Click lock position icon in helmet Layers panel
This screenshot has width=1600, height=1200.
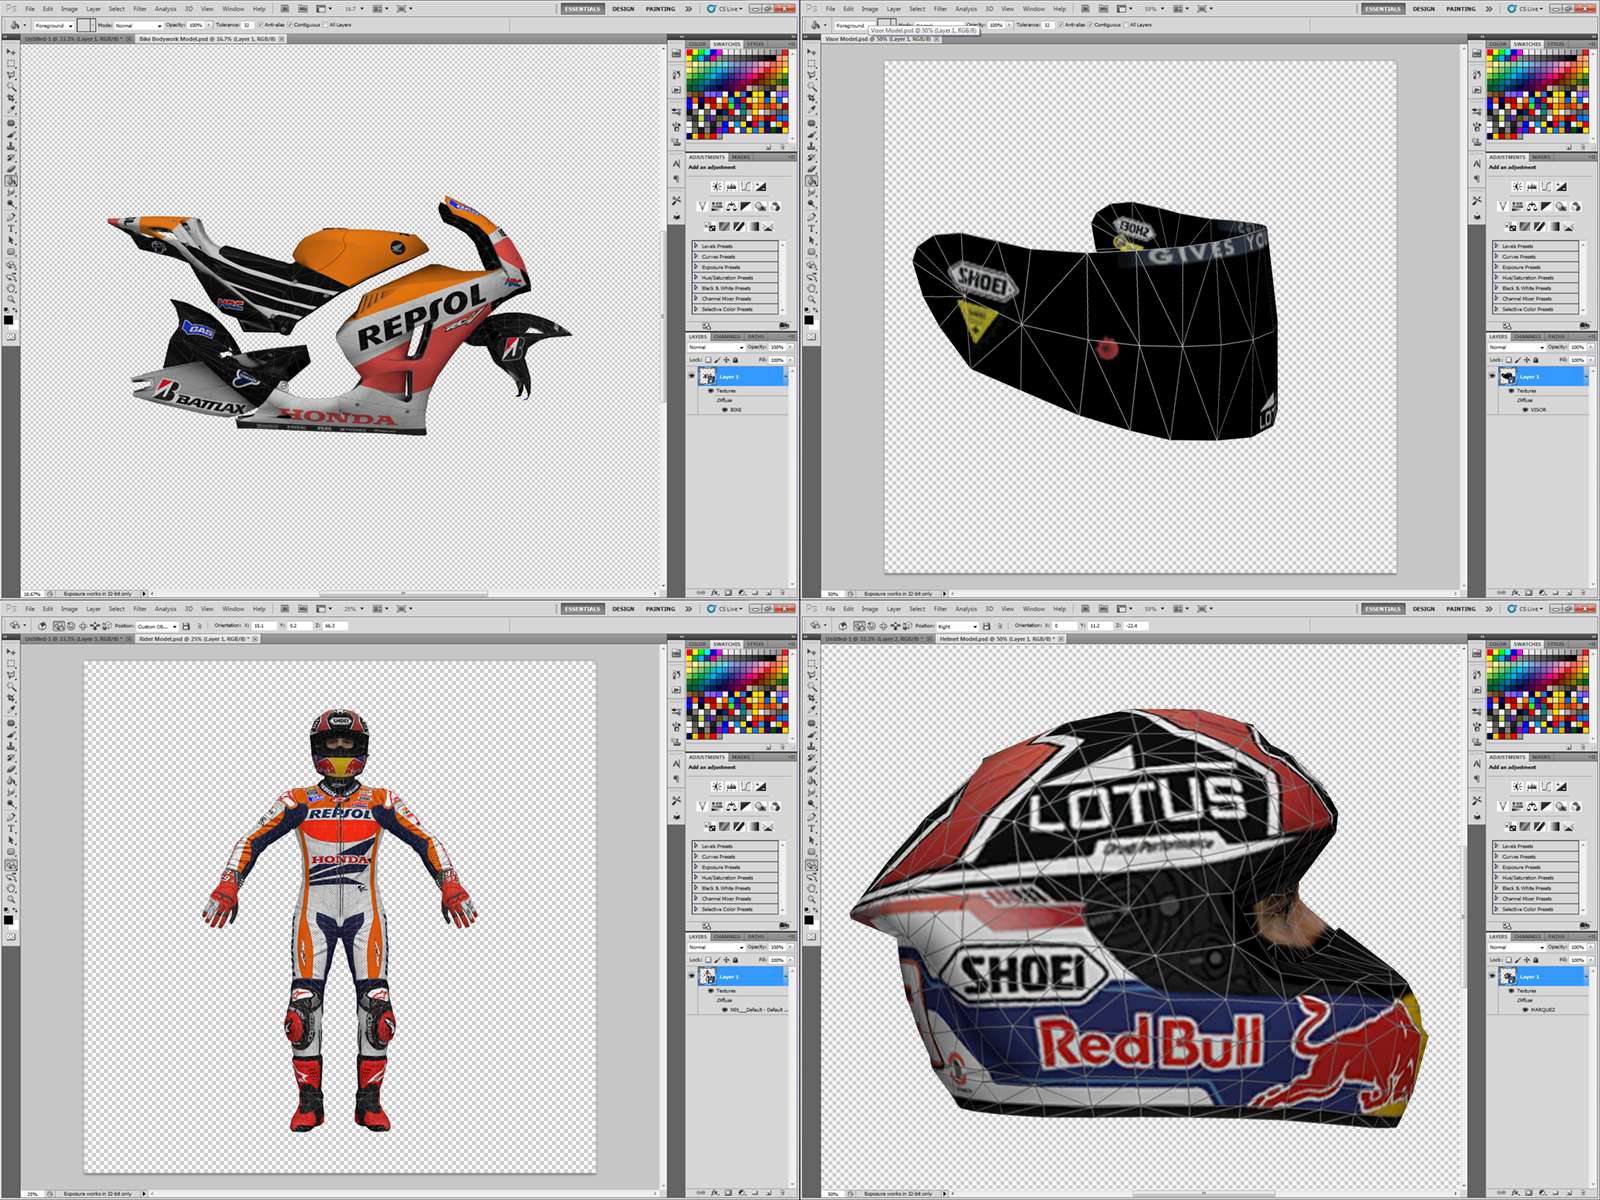(1526, 960)
